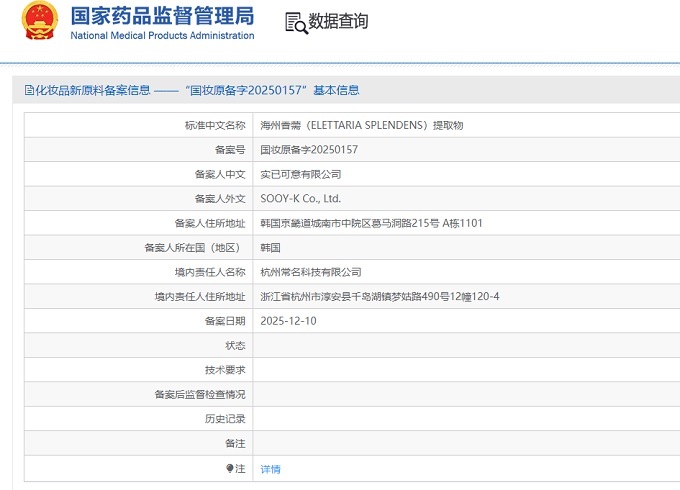
Task: Click the national emblem logo
Action: tap(40, 21)
